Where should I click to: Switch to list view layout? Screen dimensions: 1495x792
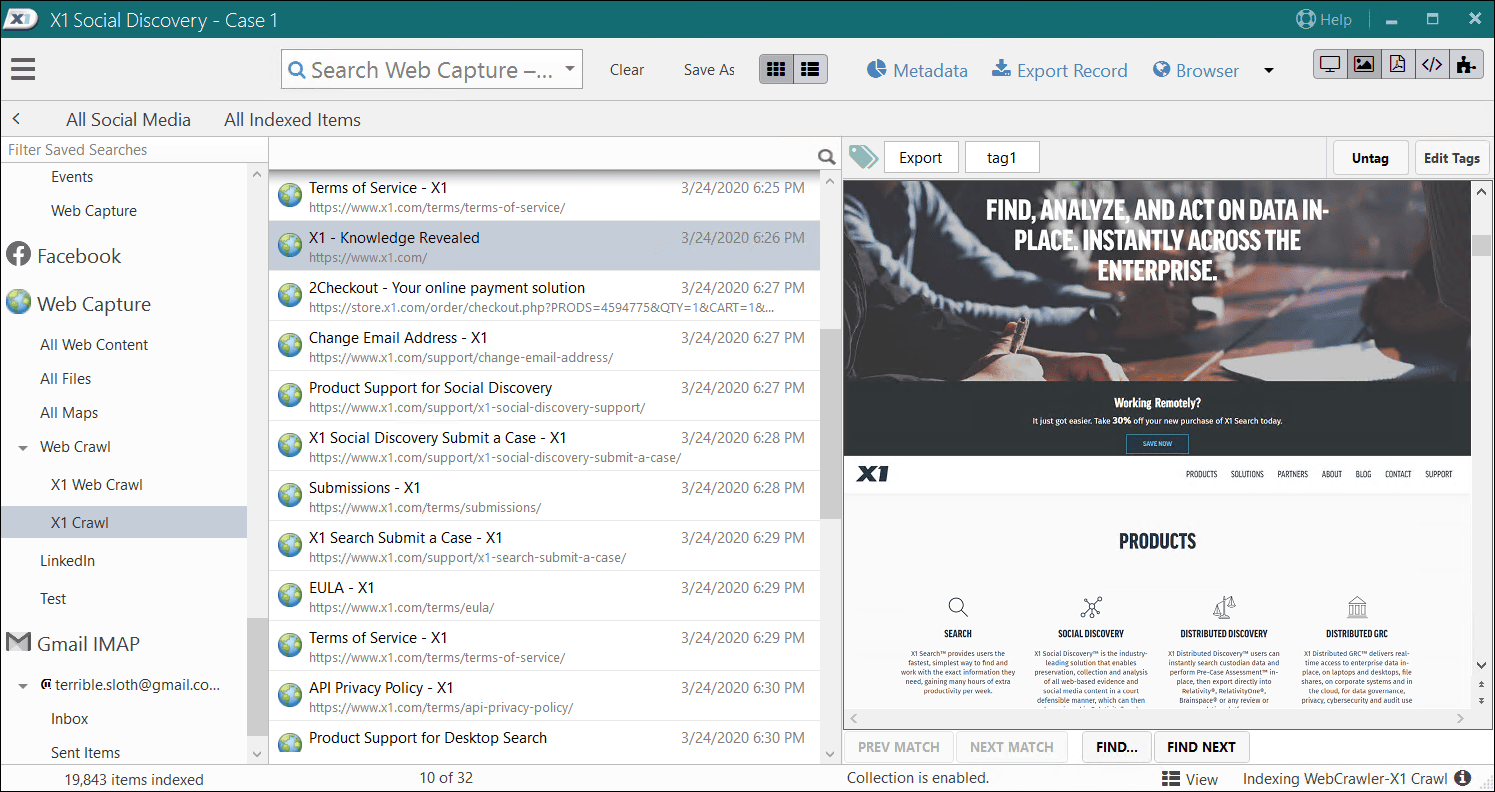(x=810, y=69)
